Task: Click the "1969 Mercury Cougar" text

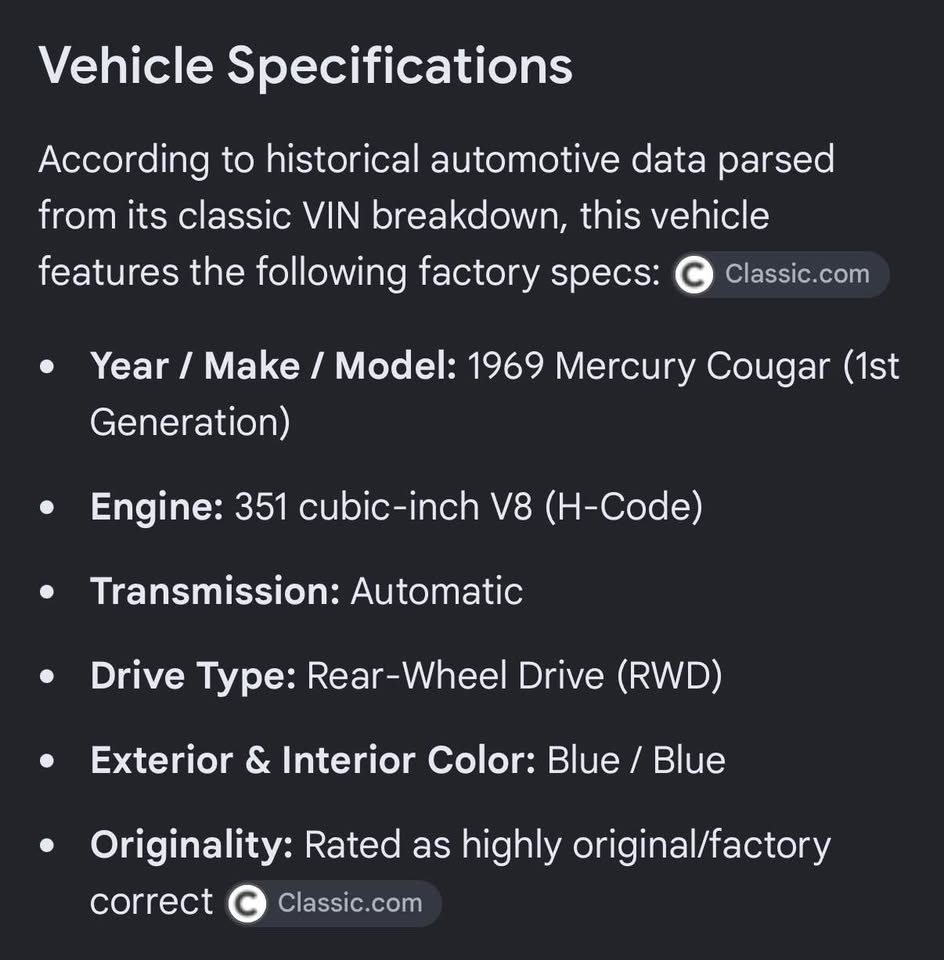Action: pos(650,366)
